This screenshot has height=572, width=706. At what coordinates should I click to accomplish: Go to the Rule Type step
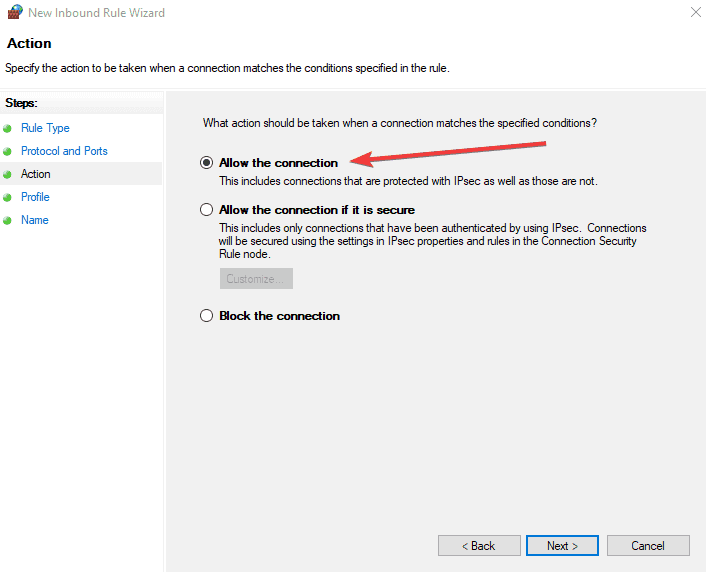click(x=45, y=128)
